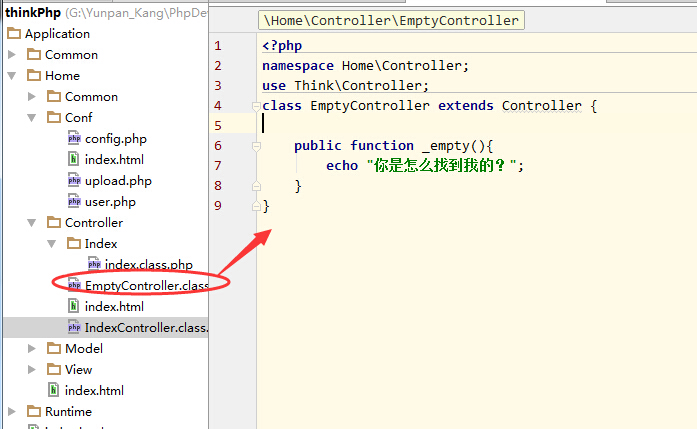697x429 pixels.
Task: Click the Application folder icon
Action: click(13, 34)
